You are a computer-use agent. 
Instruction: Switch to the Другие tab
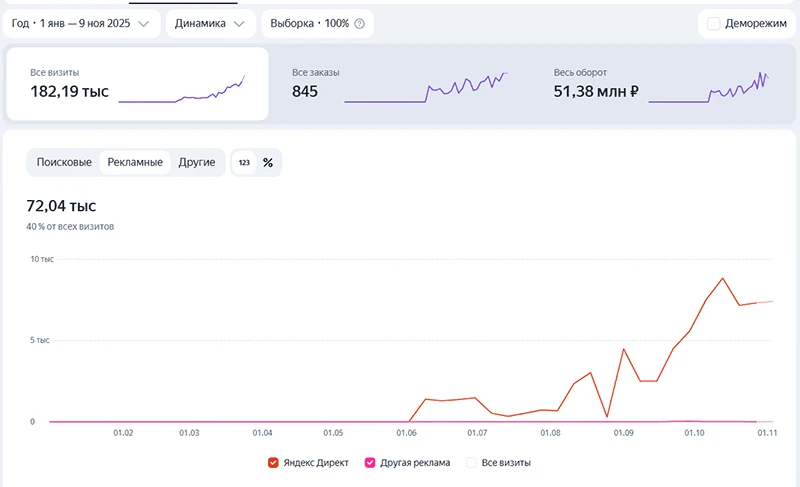coord(197,162)
